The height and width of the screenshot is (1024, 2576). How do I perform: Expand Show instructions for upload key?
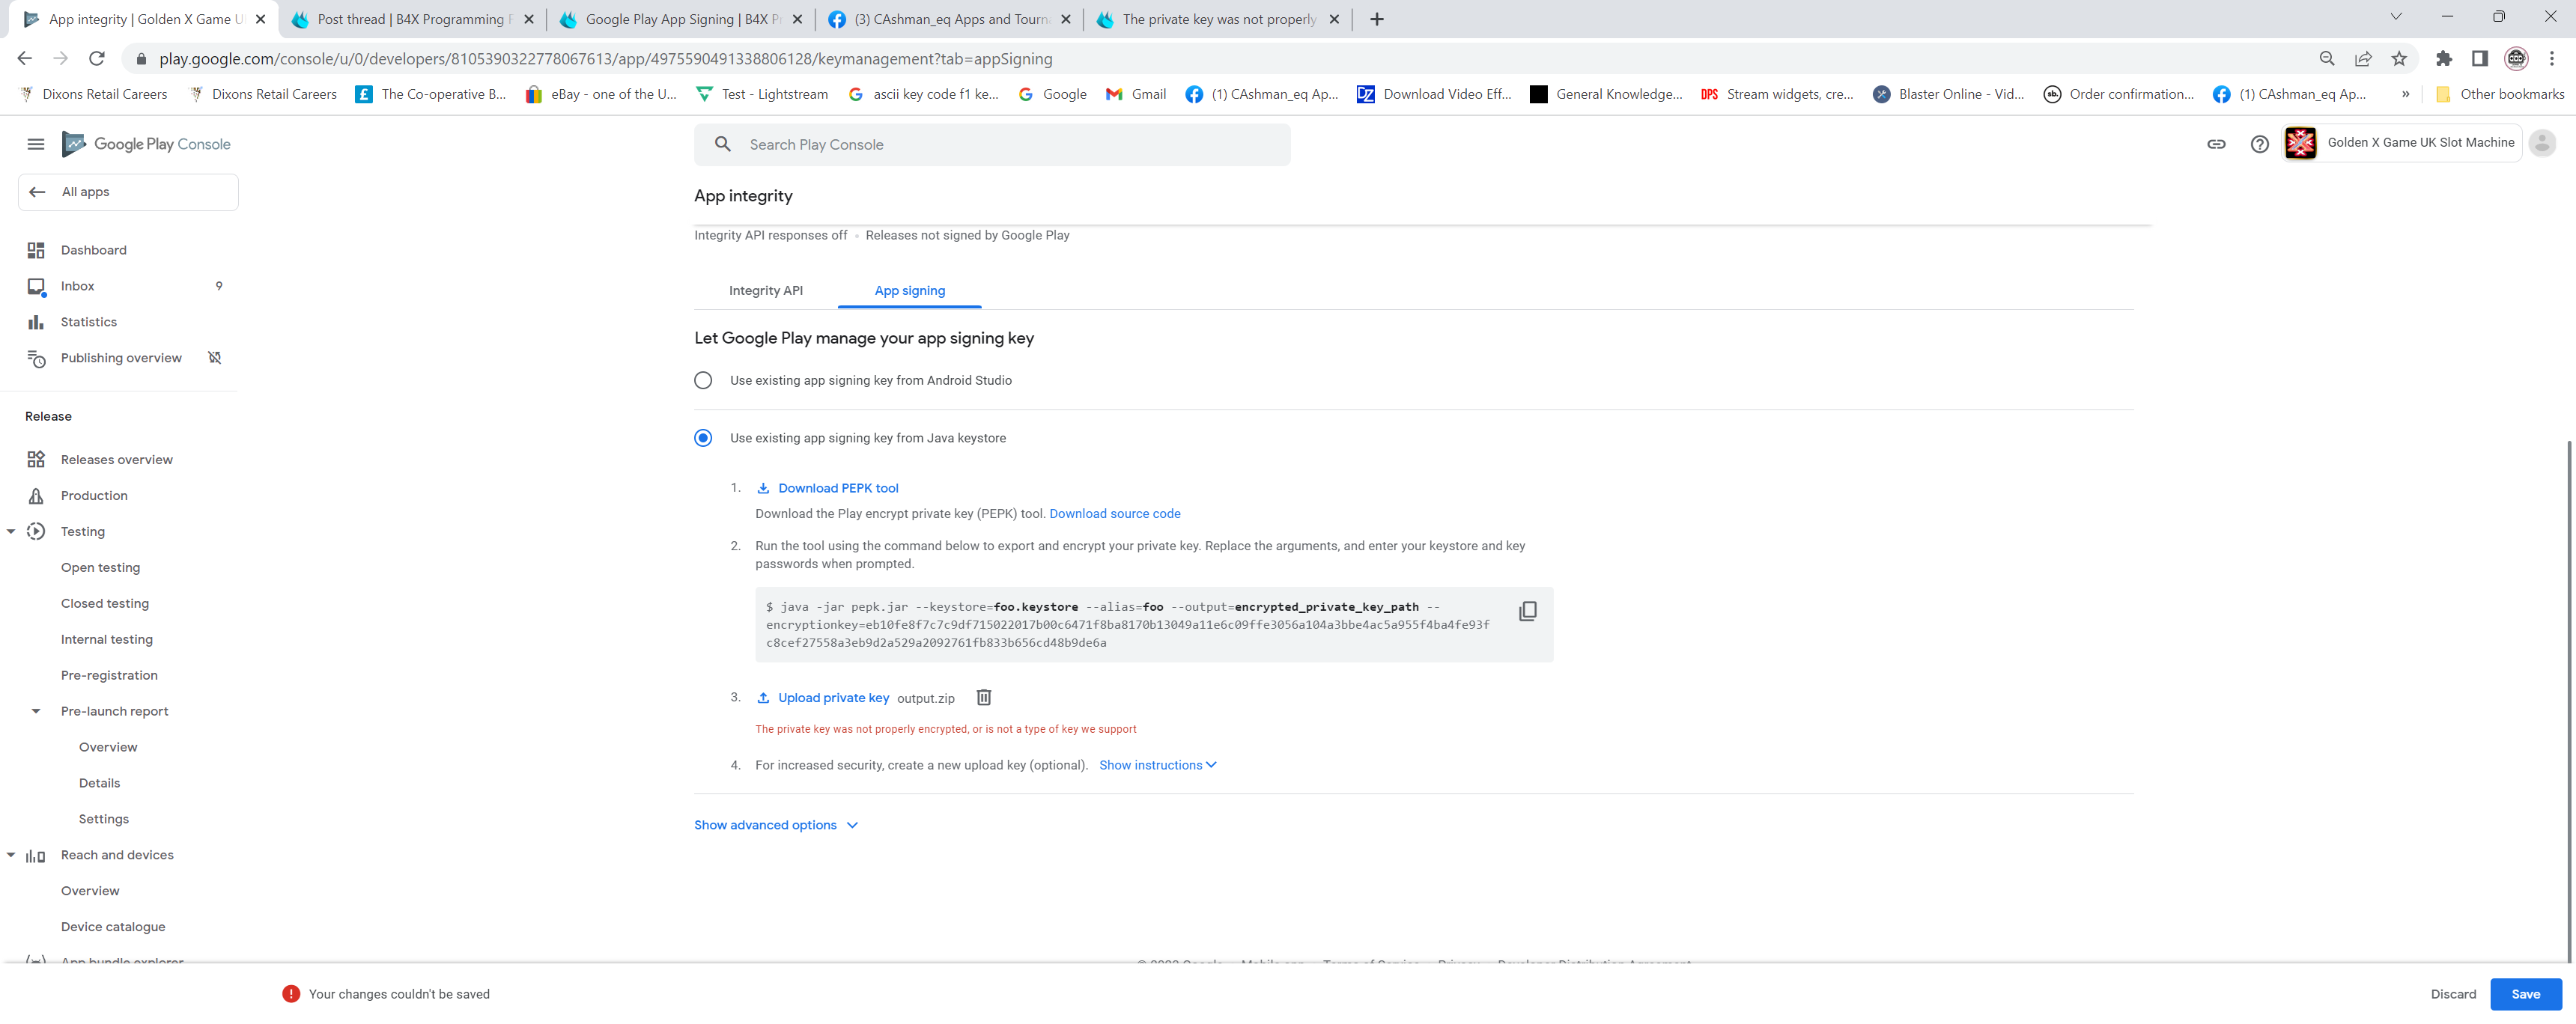1157,765
